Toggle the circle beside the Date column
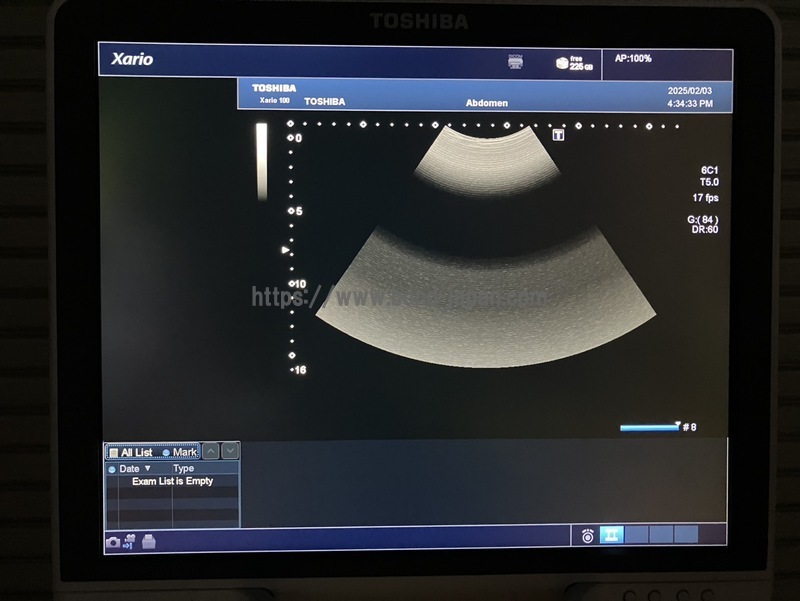 tap(112, 468)
